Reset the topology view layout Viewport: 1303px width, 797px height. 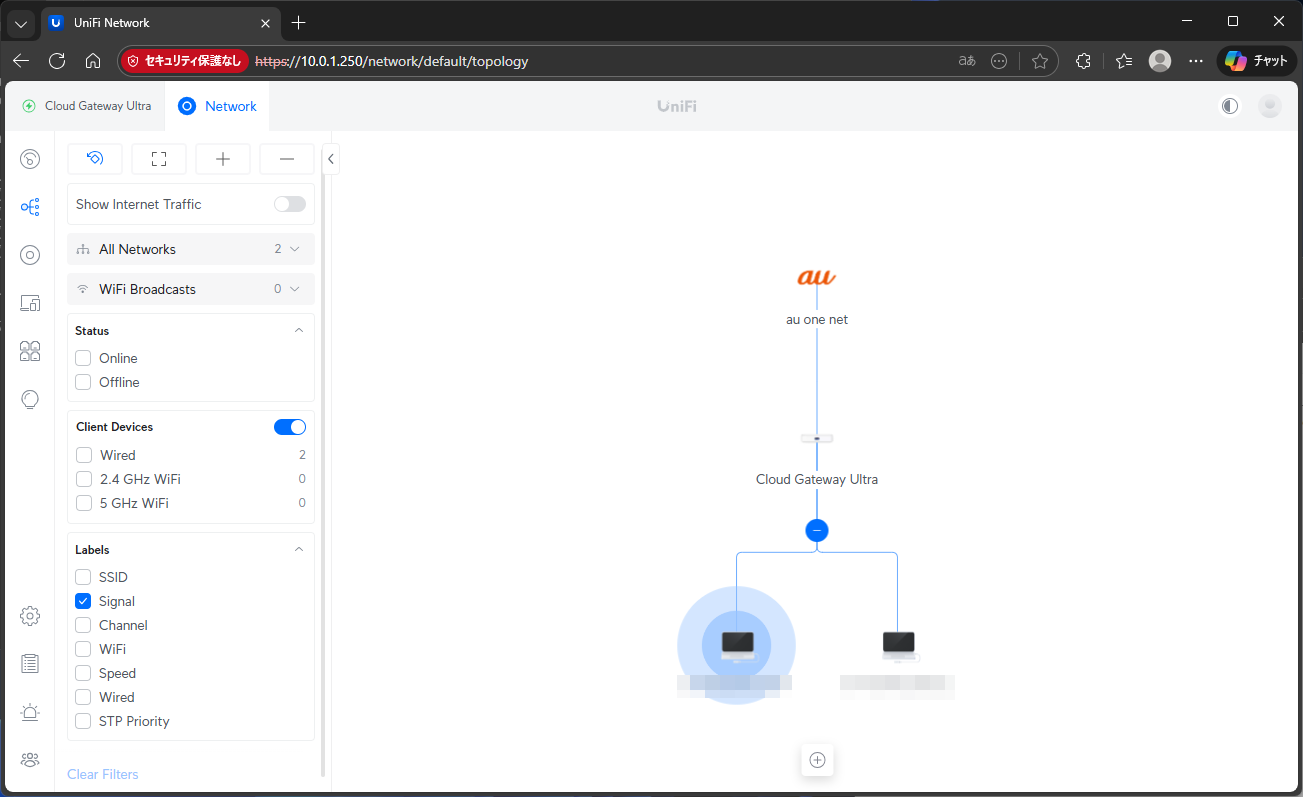[95, 159]
